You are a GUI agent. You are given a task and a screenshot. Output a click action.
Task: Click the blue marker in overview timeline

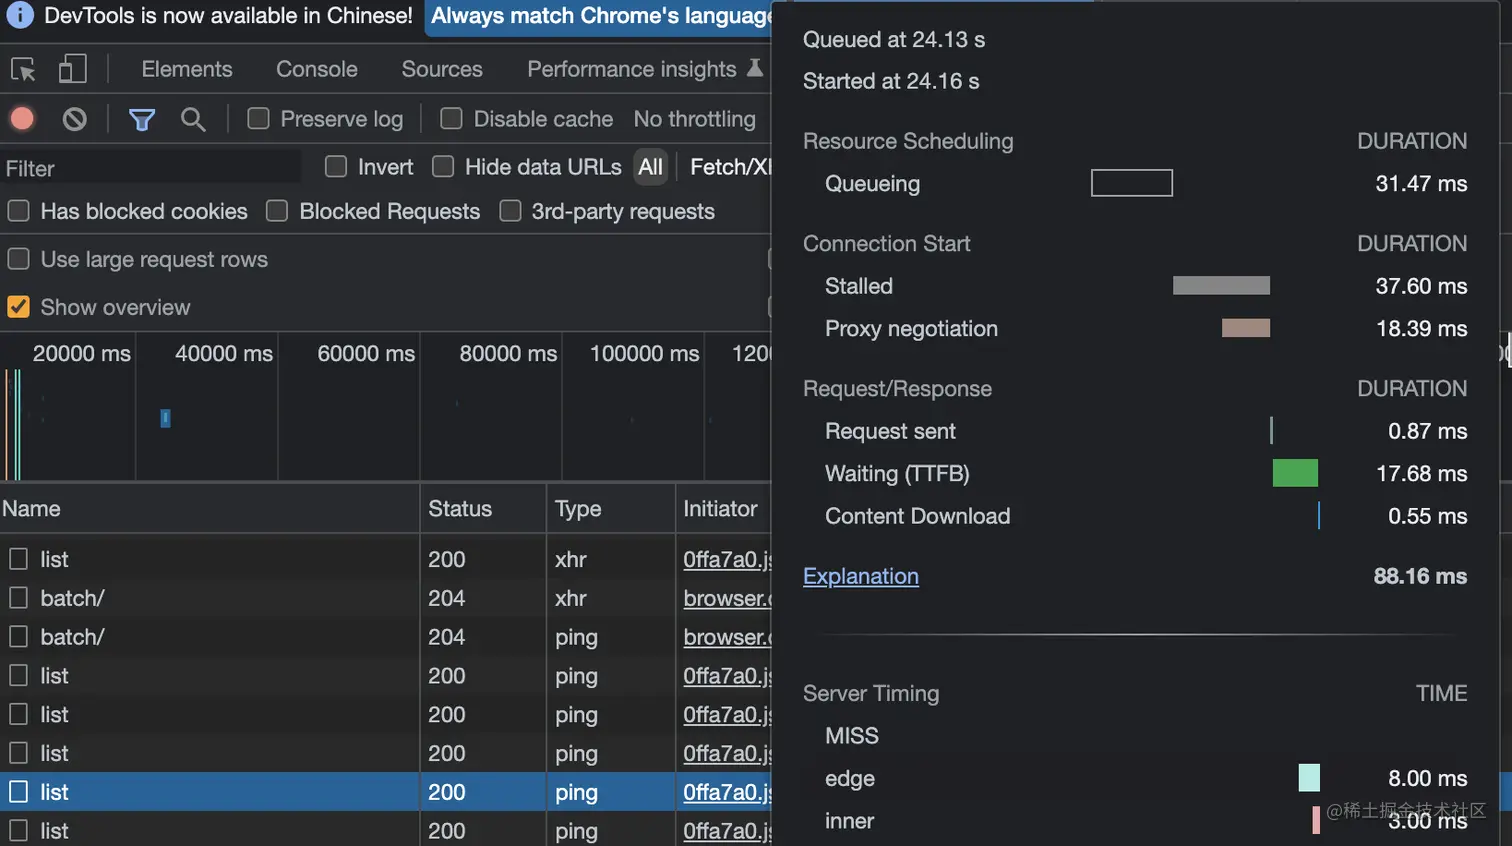(165, 418)
